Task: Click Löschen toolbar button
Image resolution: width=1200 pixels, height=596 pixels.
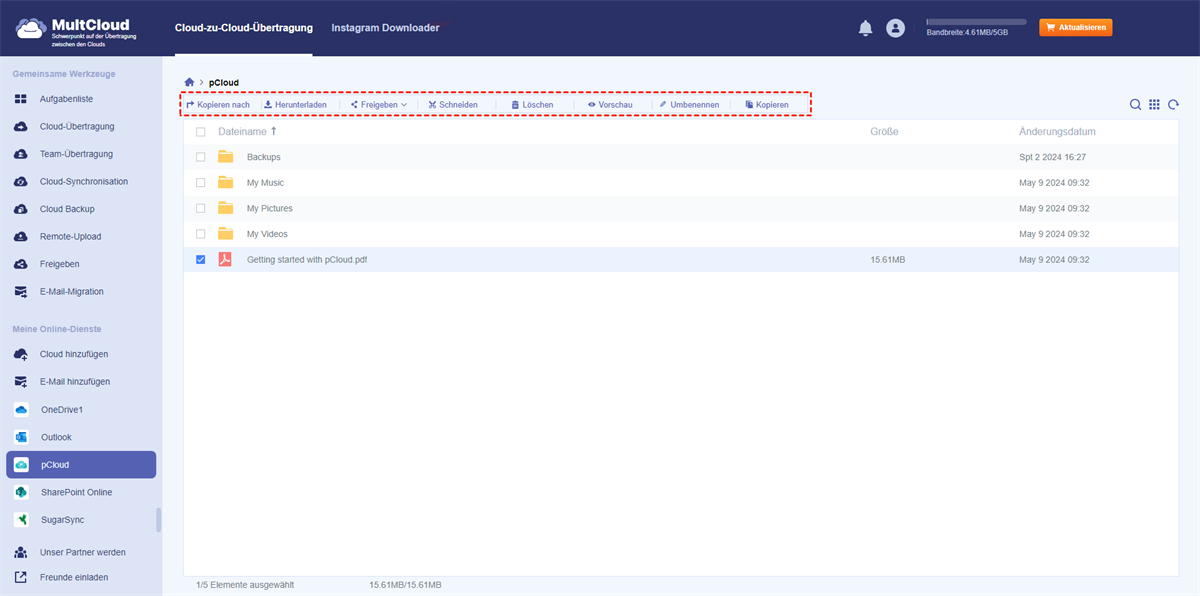Action: (x=532, y=104)
